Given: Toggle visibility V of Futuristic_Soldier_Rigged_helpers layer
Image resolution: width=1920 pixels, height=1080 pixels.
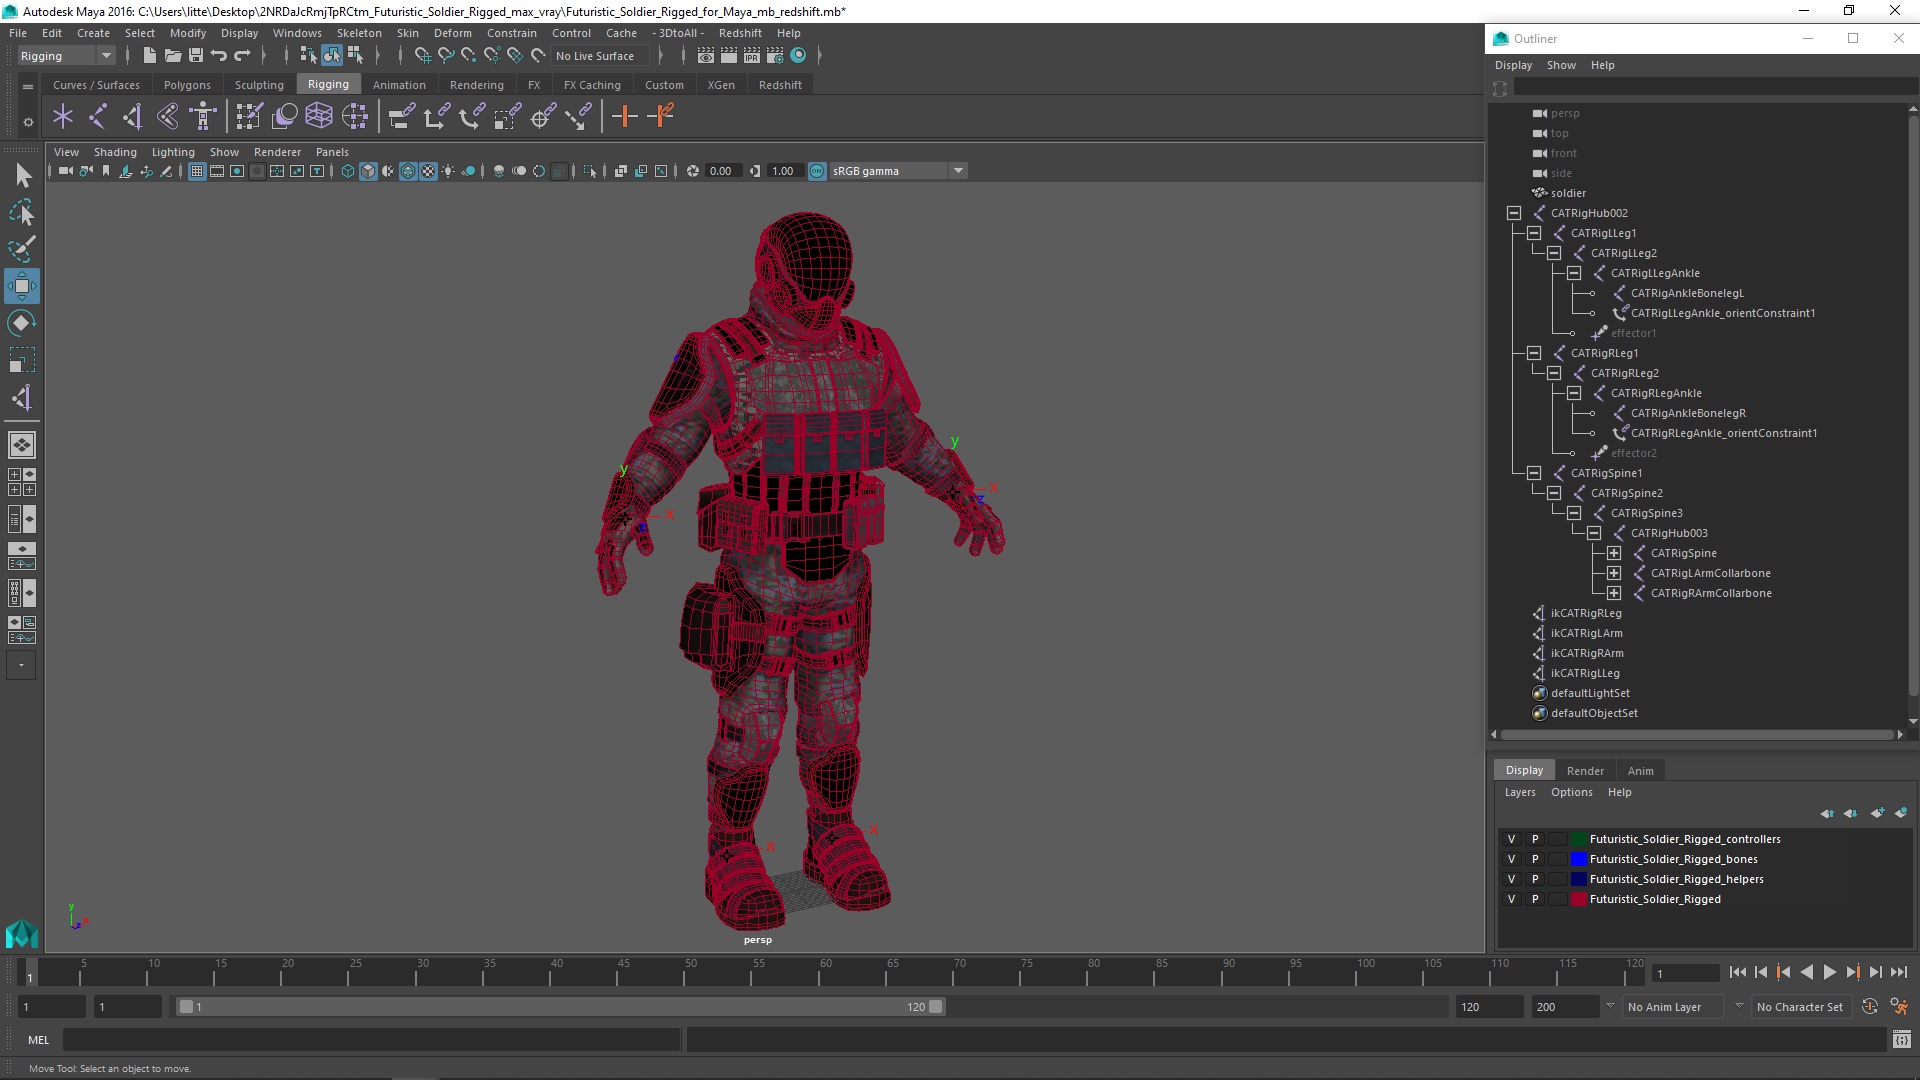Looking at the screenshot, I should [1511, 879].
